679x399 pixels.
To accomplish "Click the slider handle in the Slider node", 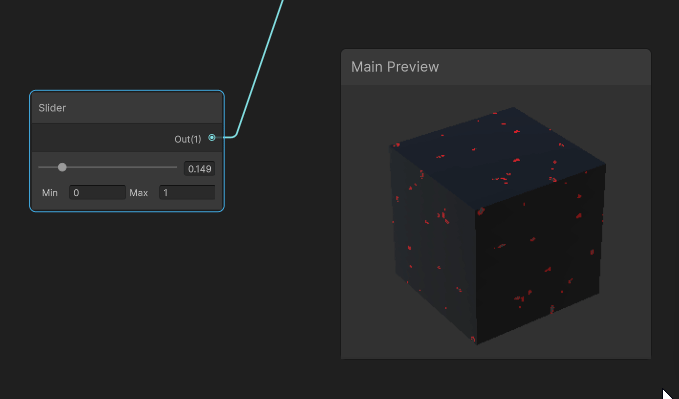I will [62, 167].
